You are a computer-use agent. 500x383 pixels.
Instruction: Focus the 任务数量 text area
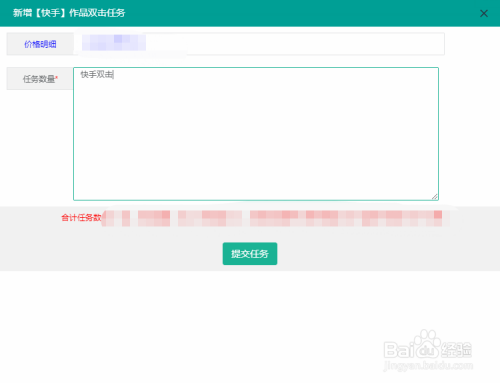[x=256, y=134]
